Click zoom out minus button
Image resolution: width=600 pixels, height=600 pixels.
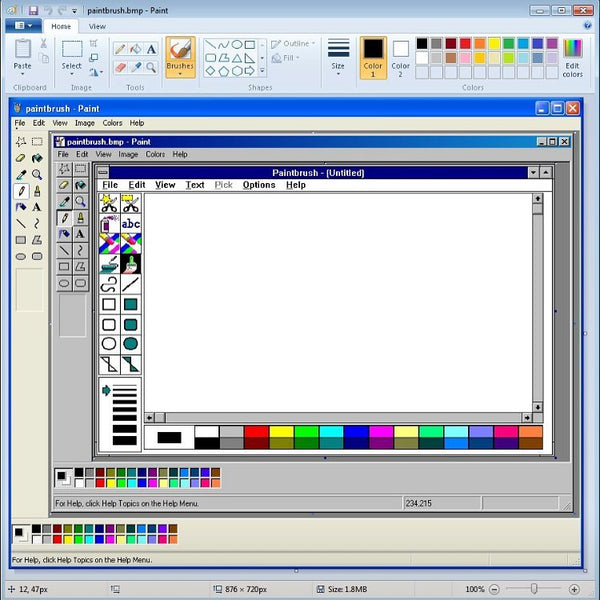(494, 589)
